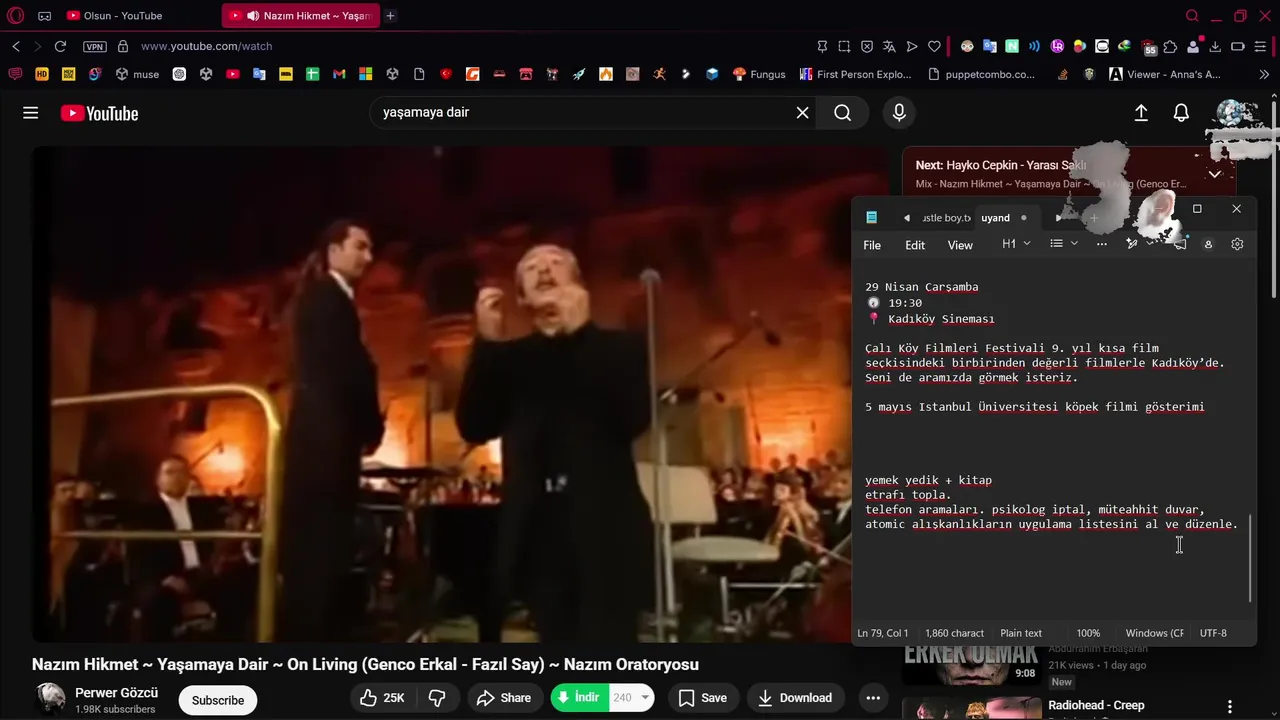Open "Viewer - Anna's A..." bookmark

click(x=1165, y=74)
